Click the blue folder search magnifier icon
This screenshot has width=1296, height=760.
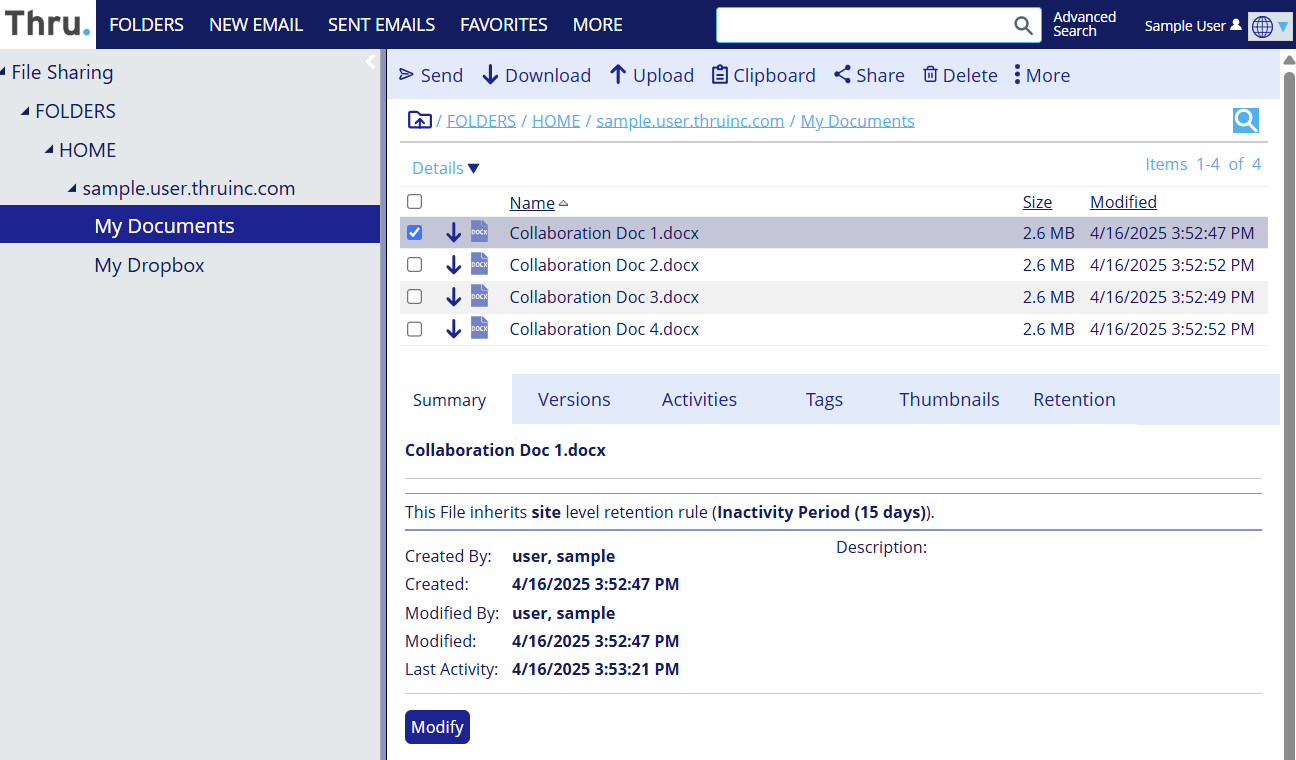tap(1245, 121)
